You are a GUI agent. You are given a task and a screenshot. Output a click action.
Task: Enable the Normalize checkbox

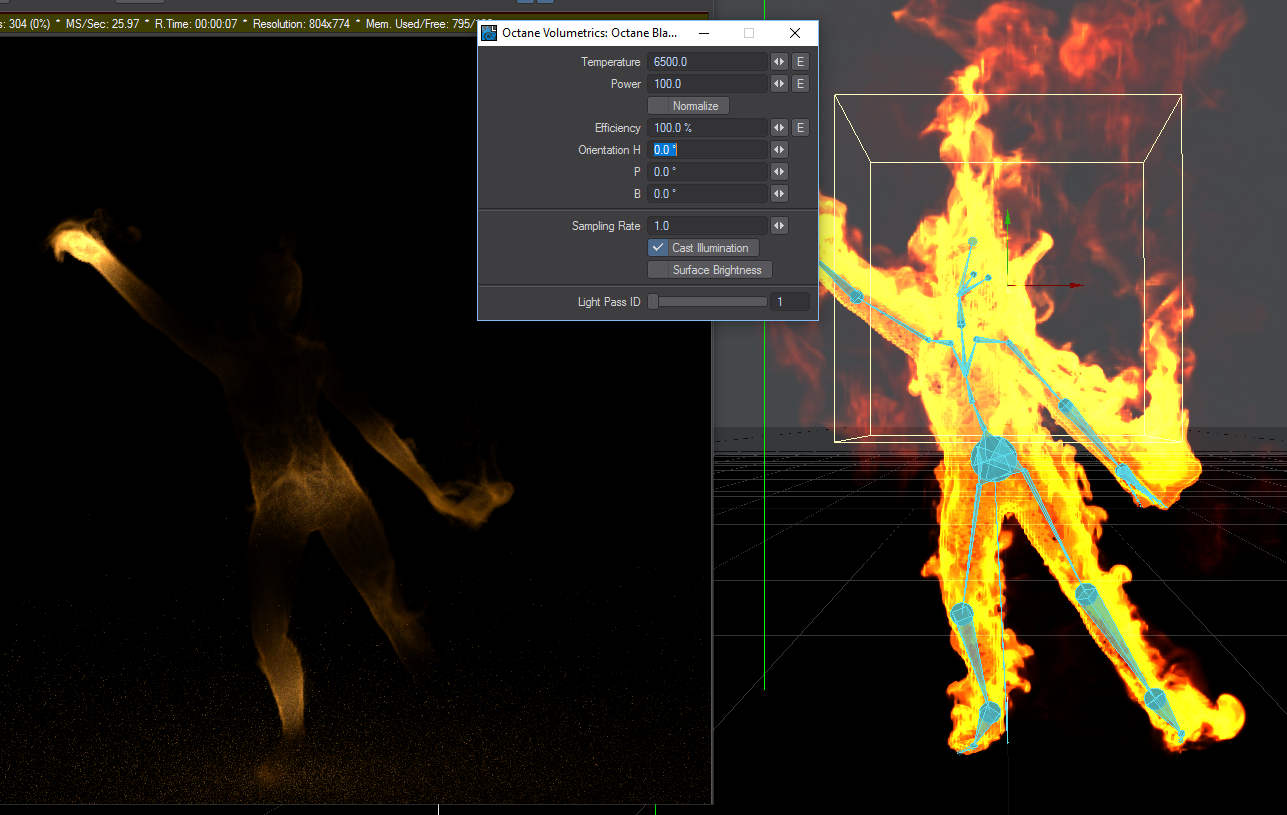click(659, 106)
